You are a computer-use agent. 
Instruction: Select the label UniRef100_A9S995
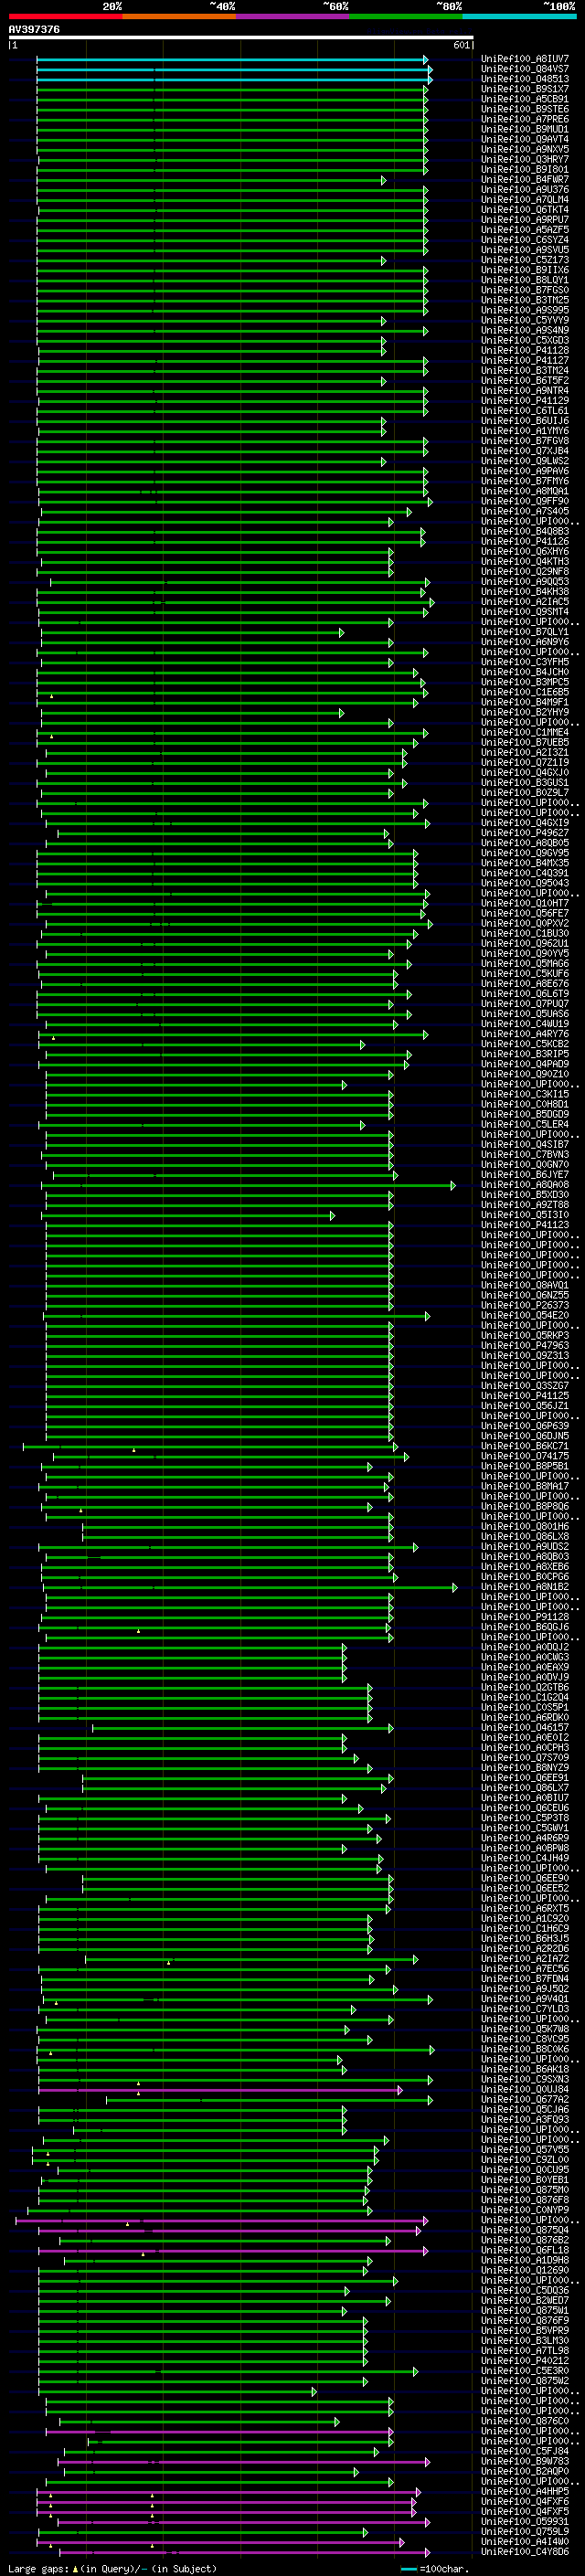[x=525, y=310]
